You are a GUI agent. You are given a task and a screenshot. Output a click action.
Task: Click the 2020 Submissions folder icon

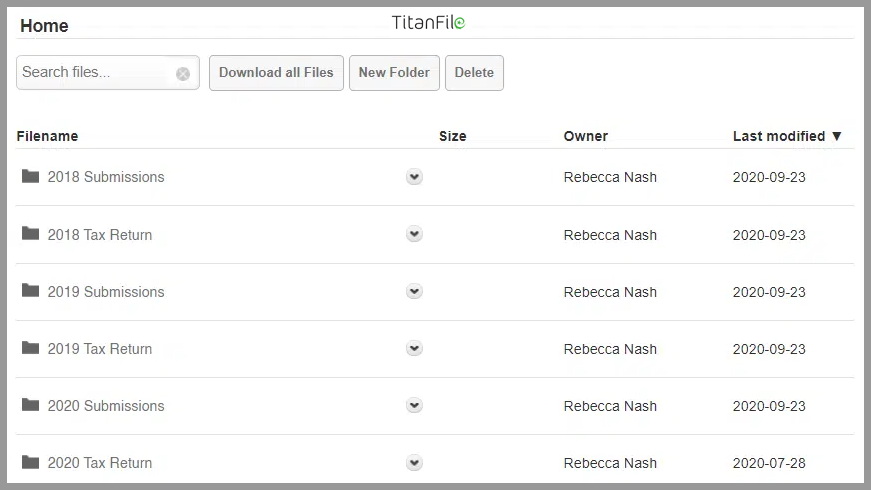[x=31, y=405]
